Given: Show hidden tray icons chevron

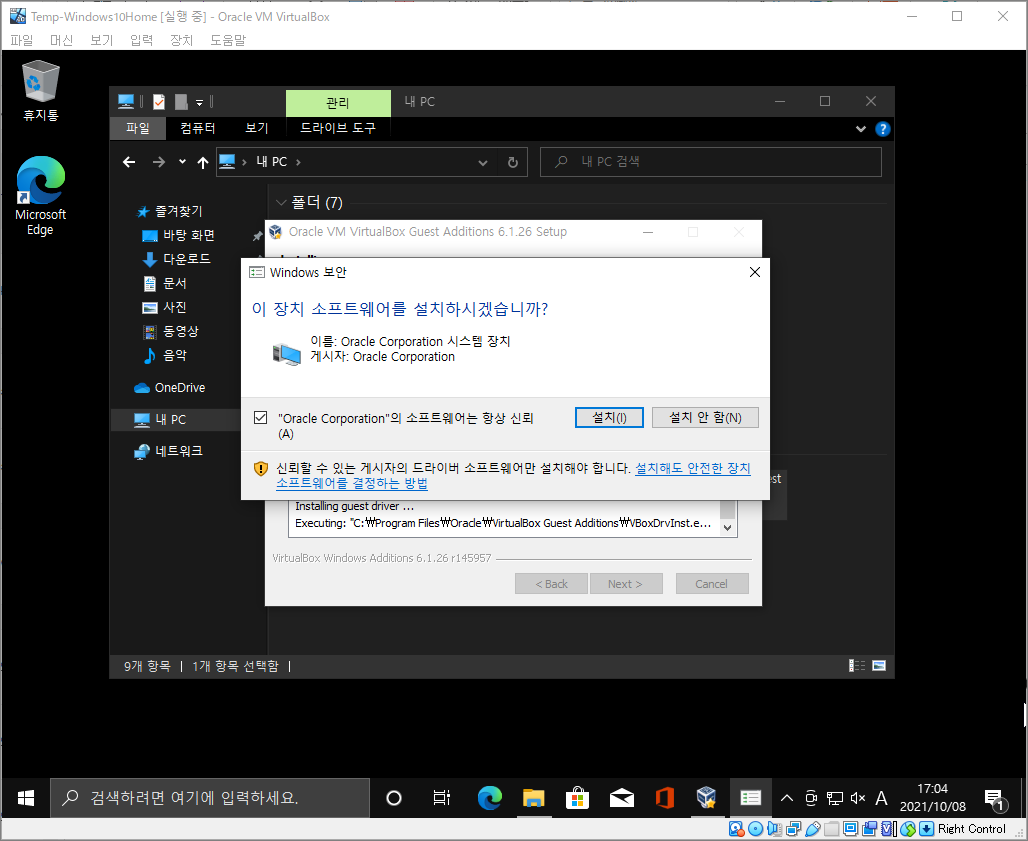Looking at the screenshot, I should pyautogui.click(x=787, y=798).
